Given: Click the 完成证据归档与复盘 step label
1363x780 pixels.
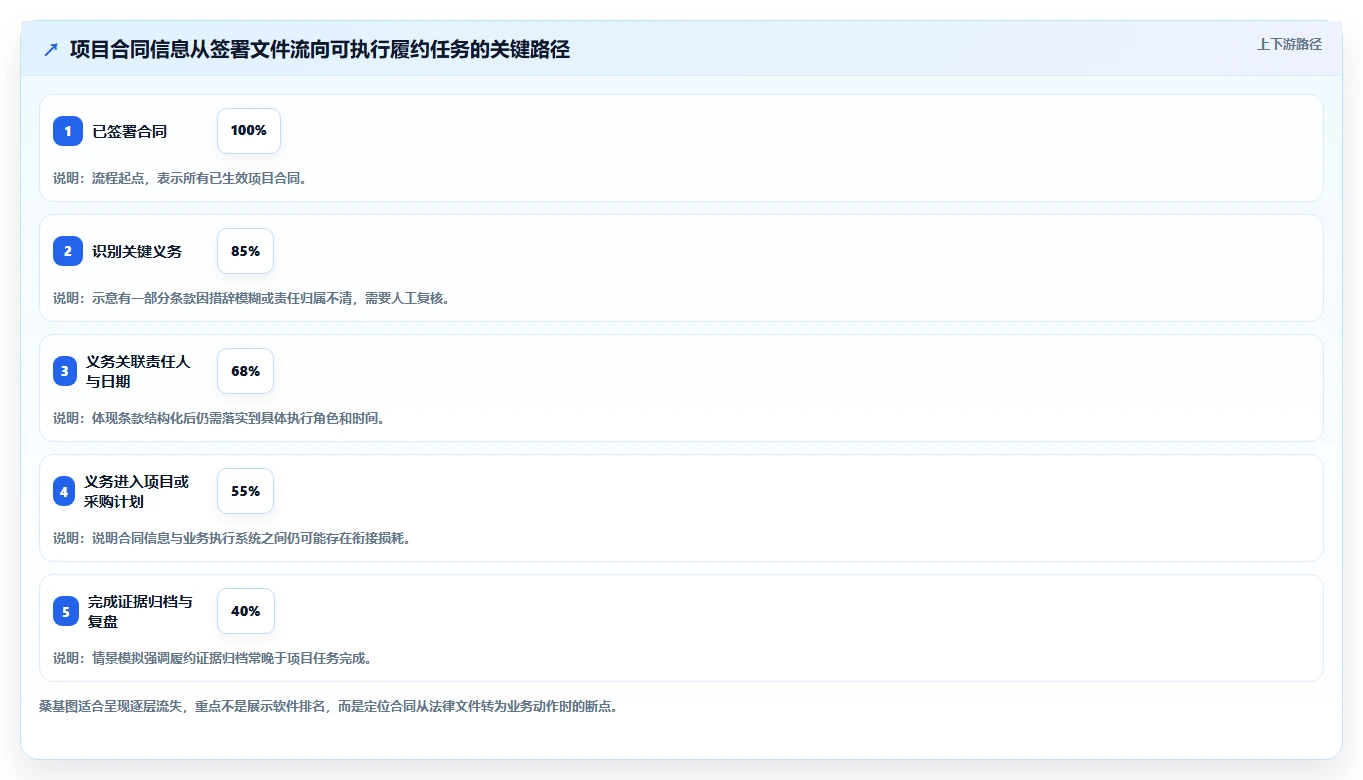Looking at the screenshot, I should click(140, 611).
